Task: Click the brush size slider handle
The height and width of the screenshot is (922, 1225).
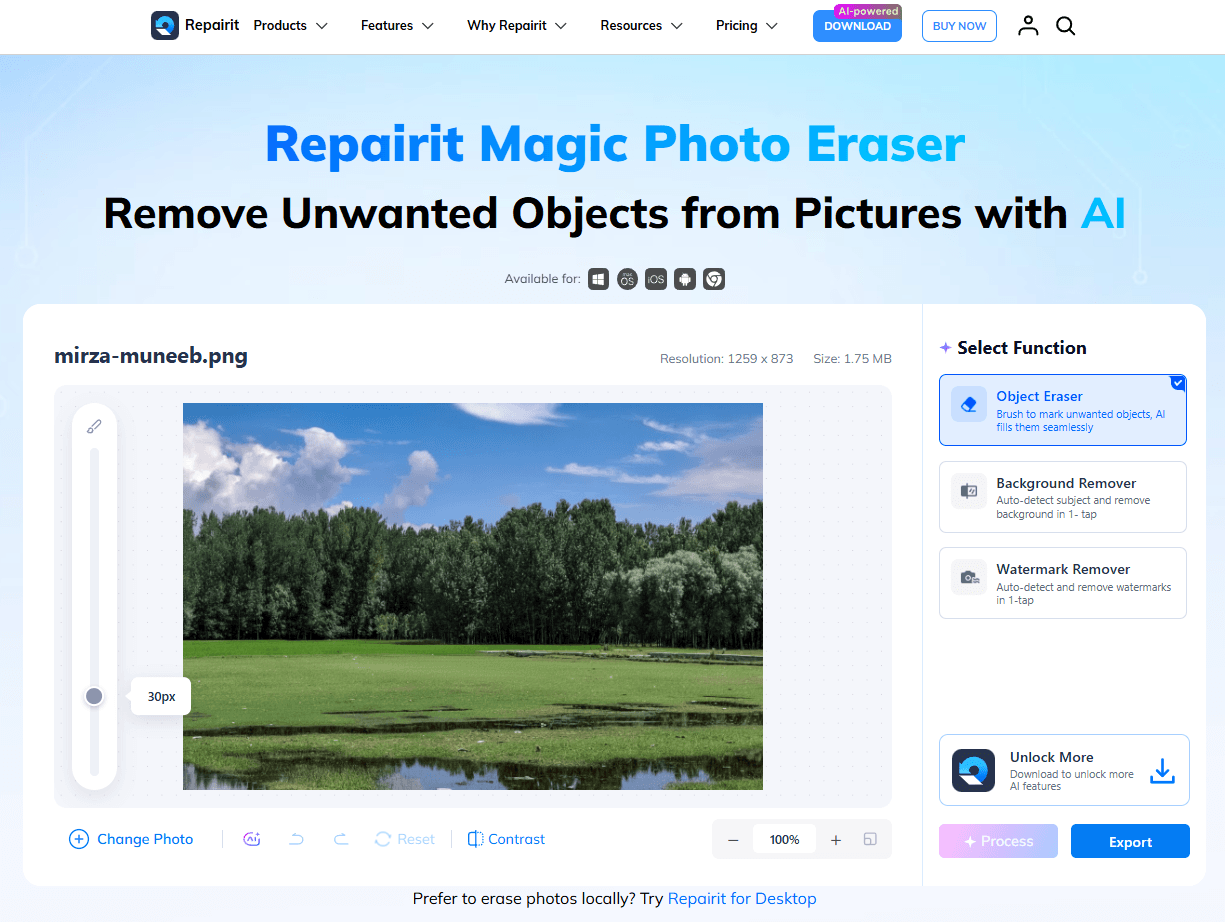Action: [94, 696]
